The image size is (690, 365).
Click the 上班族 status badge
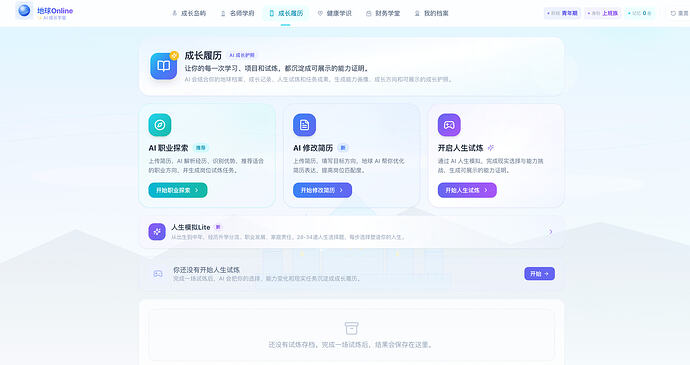(603, 13)
